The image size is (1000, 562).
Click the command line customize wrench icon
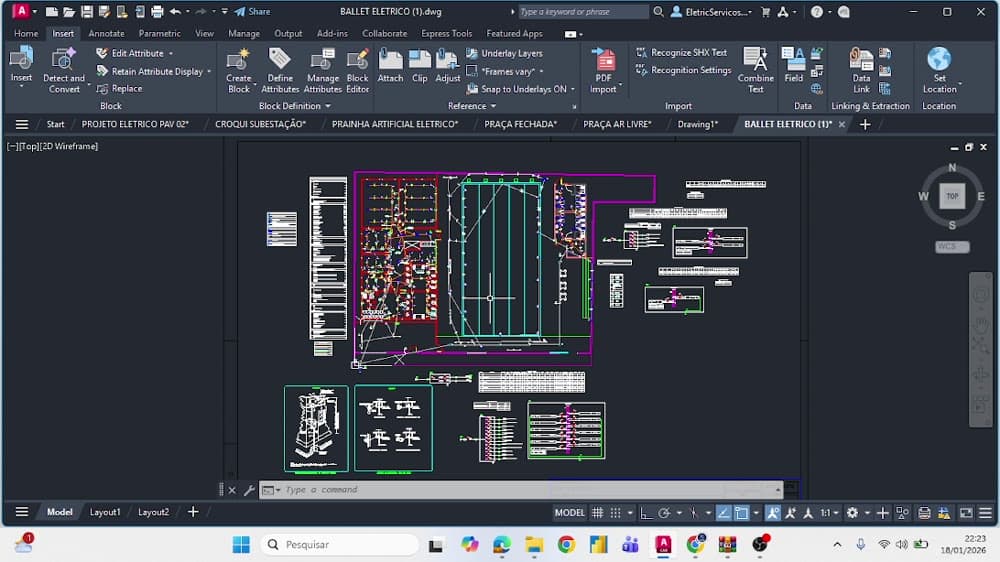click(249, 490)
